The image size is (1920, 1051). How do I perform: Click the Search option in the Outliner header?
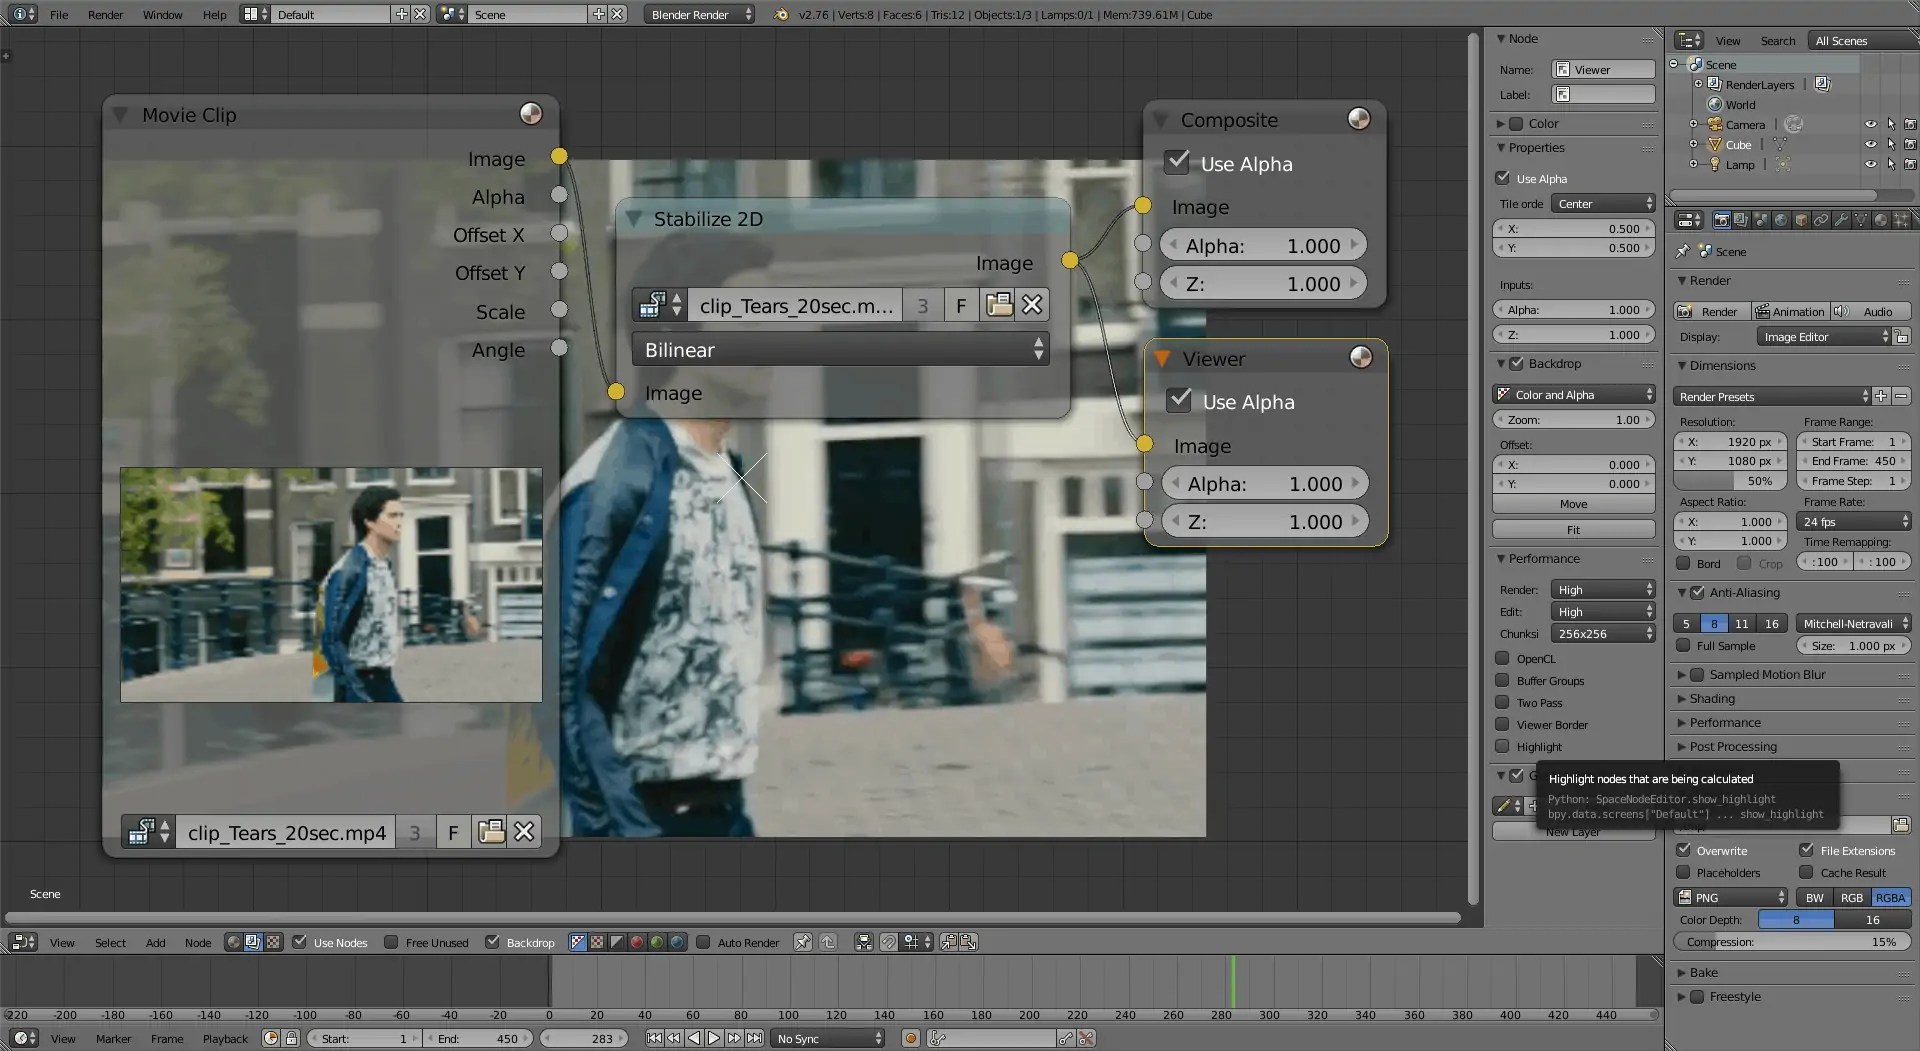point(1777,40)
